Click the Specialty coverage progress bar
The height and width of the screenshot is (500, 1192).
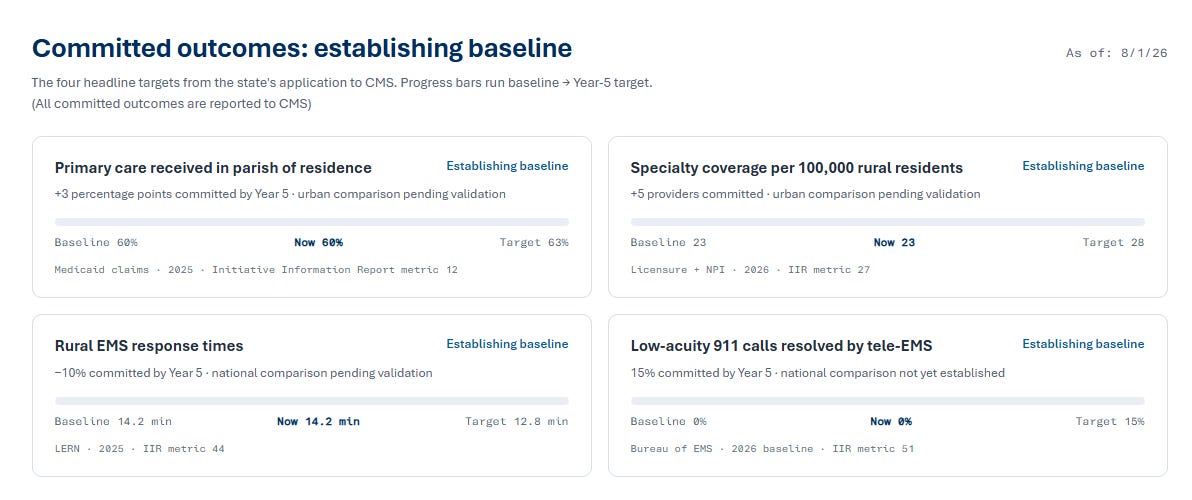(x=887, y=222)
